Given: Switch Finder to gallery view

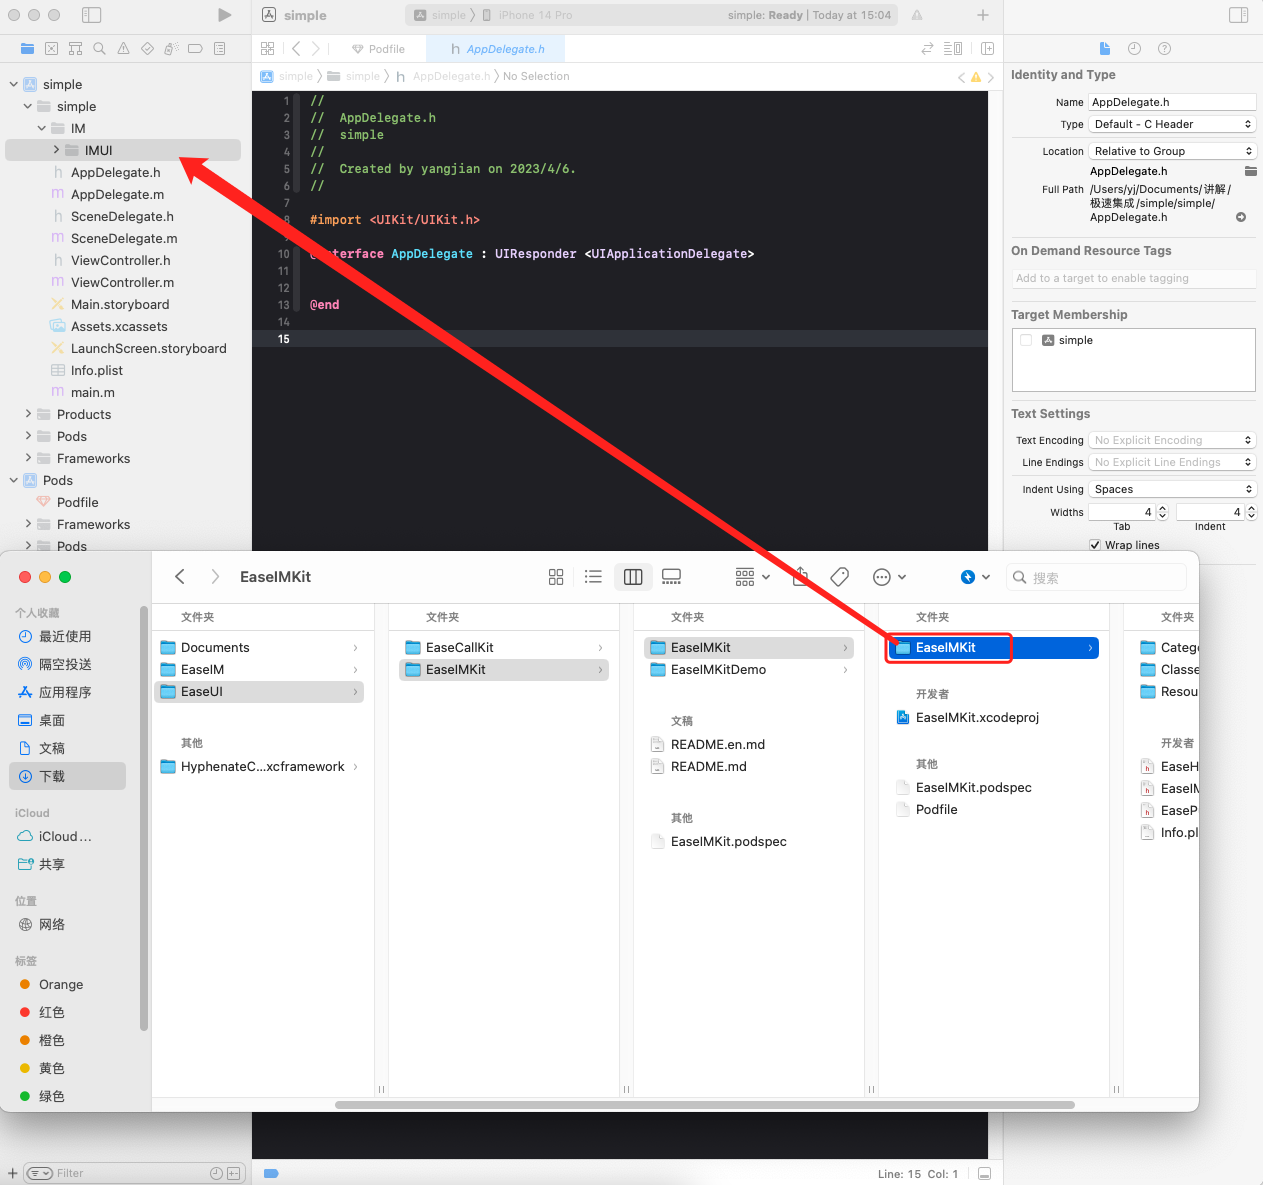Looking at the screenshot, I should click(x=671, y=577).
